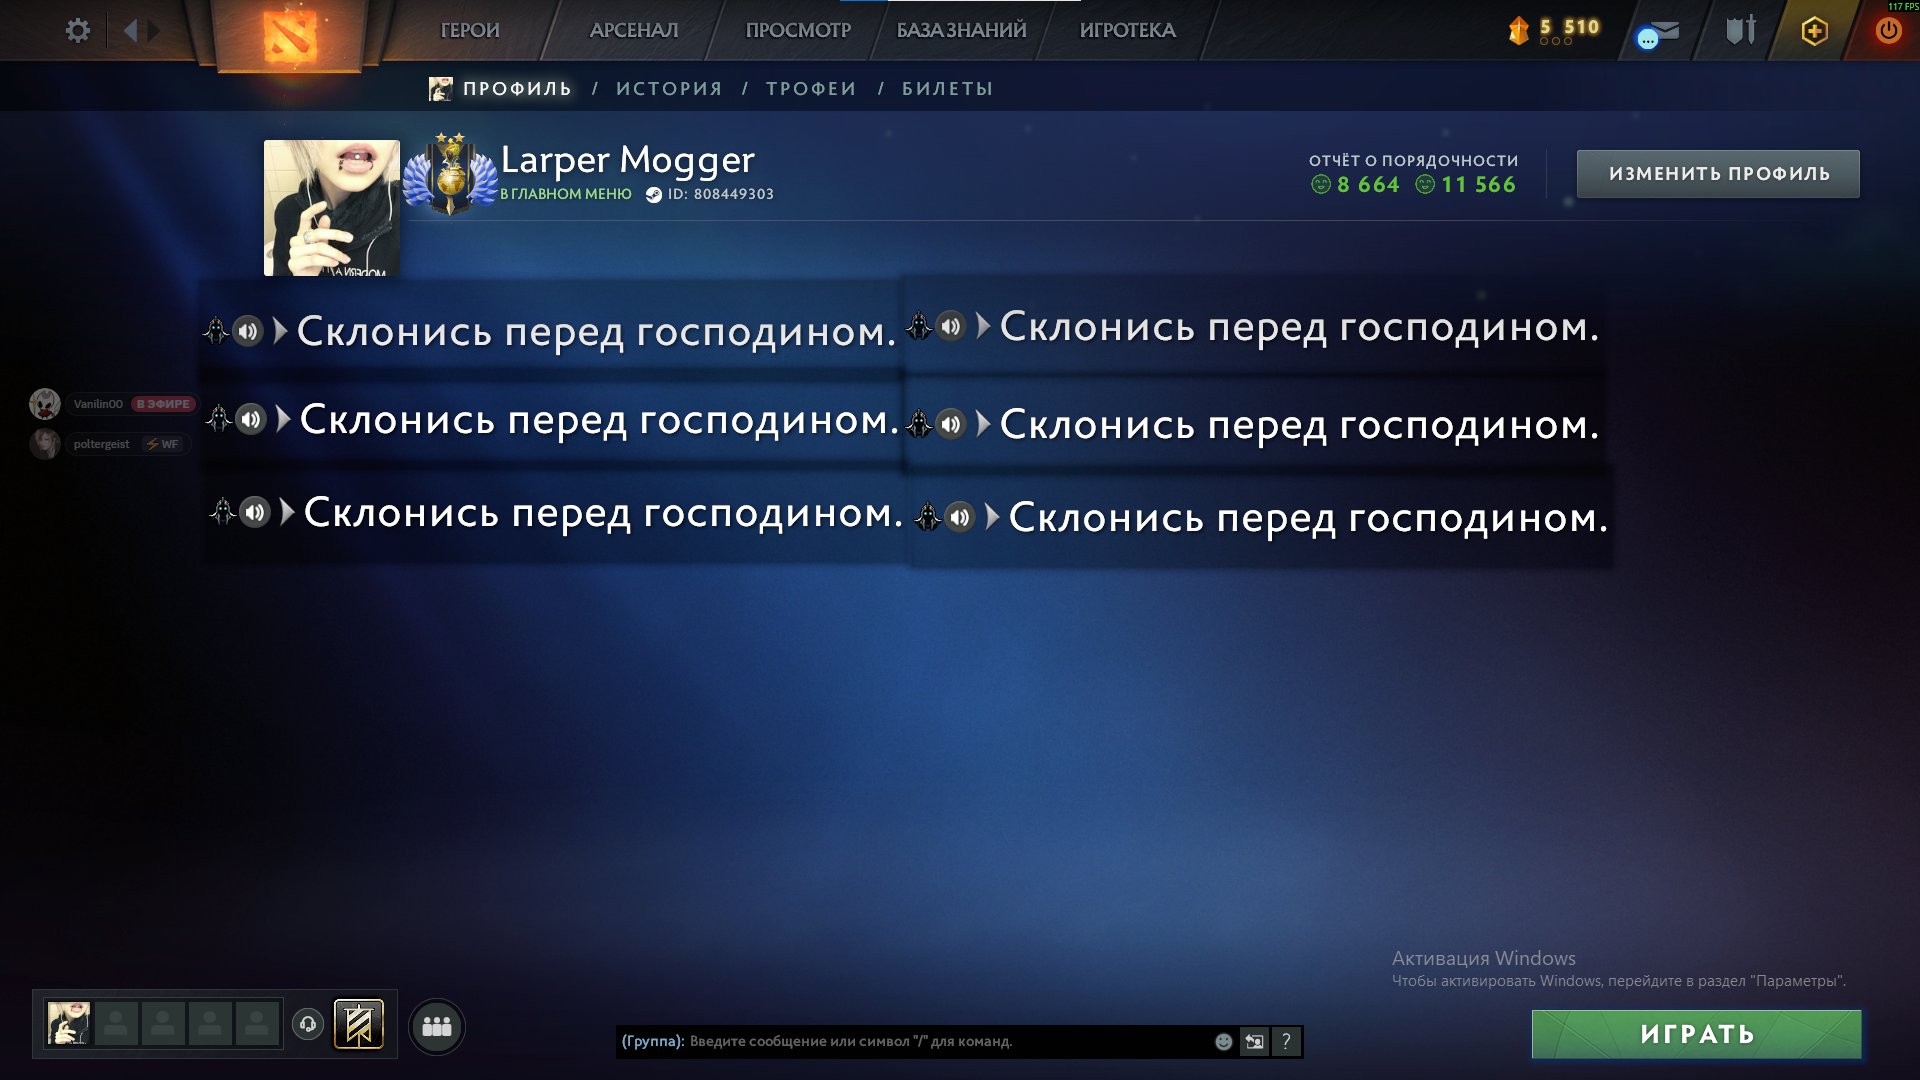Expand the arrow on bottom-right voice line

992,517
